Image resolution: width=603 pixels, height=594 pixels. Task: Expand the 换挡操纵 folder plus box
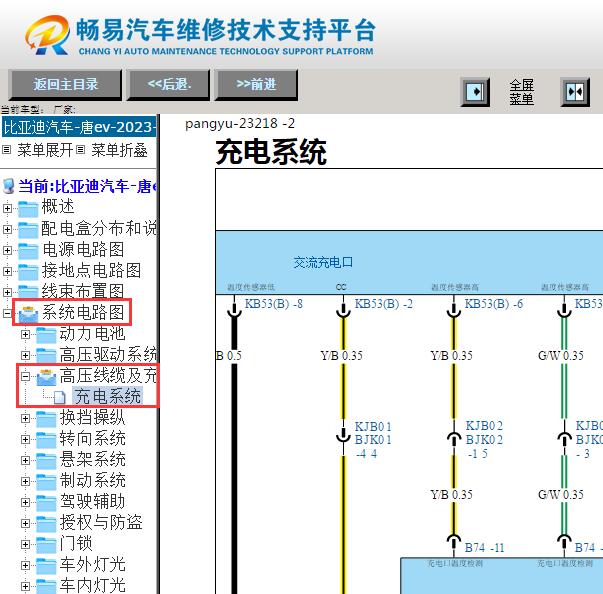pos(25,418)
